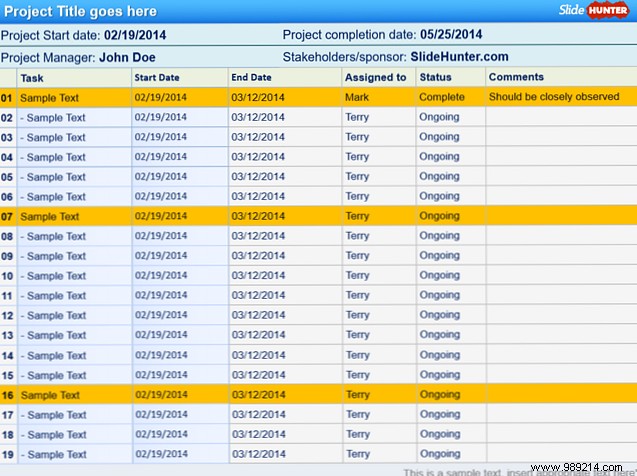637x476 pixels.
Task: Select the Comments column header
Action: [x=517, y=77]
